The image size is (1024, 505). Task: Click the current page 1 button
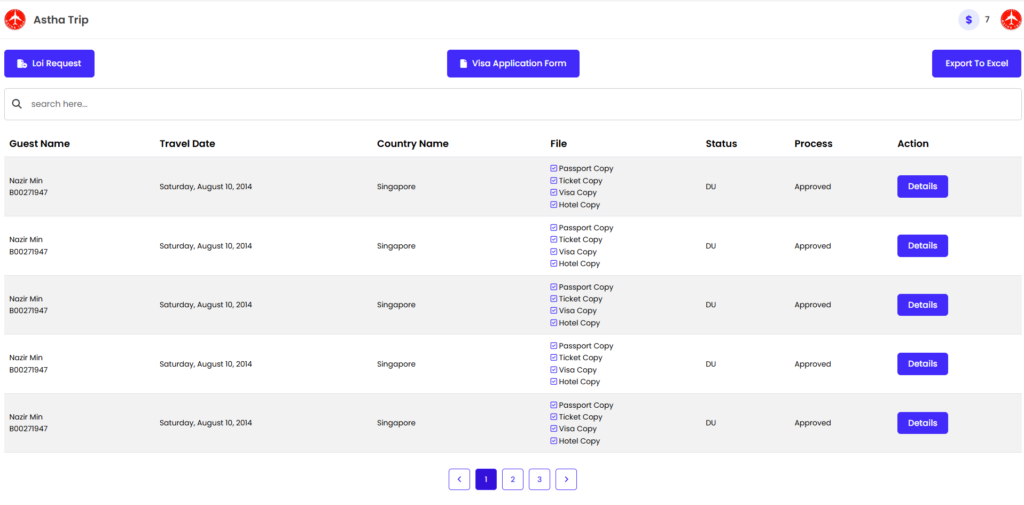[x=485, y=480]
